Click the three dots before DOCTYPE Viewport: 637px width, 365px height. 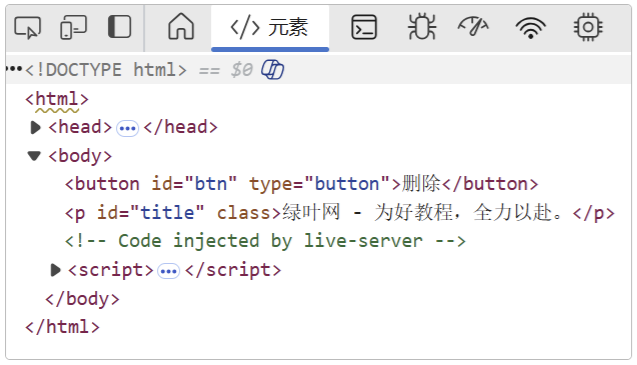[x=14, y=69]
